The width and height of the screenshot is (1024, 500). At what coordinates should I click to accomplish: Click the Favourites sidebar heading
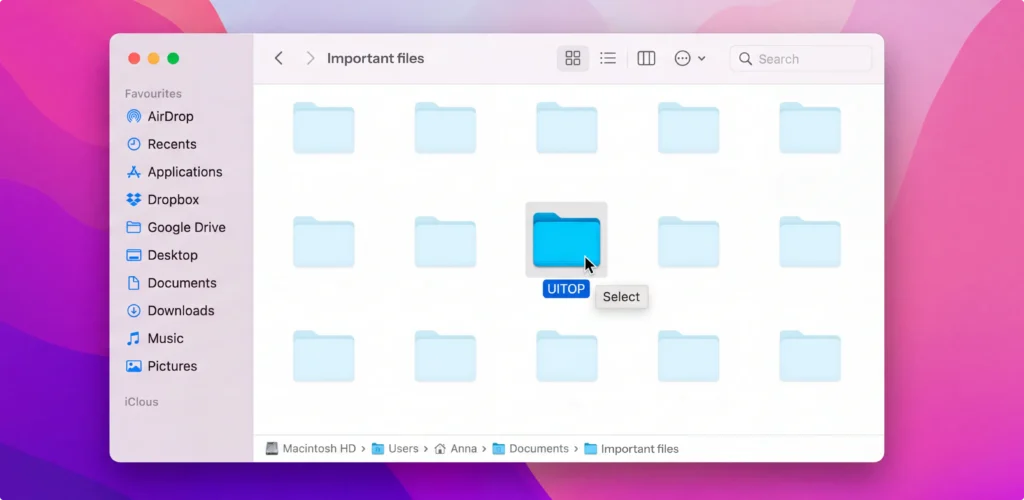pos(153,94)
